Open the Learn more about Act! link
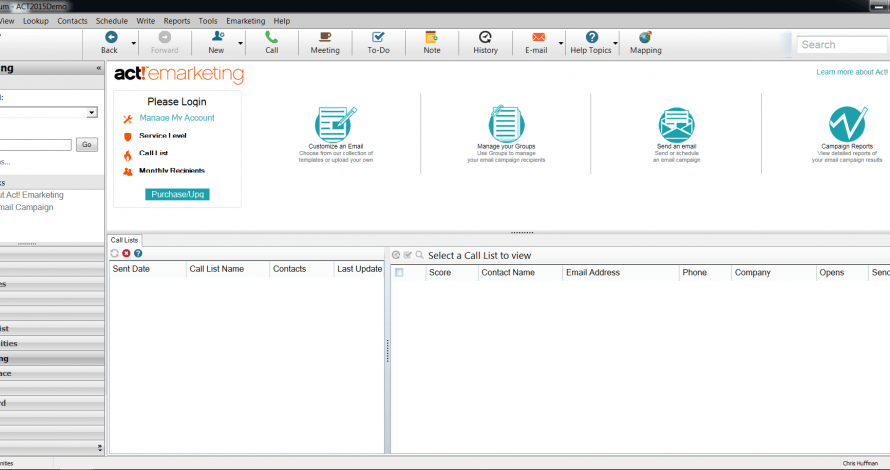Screen dimensions: 890x470 [x=852, y=72]
